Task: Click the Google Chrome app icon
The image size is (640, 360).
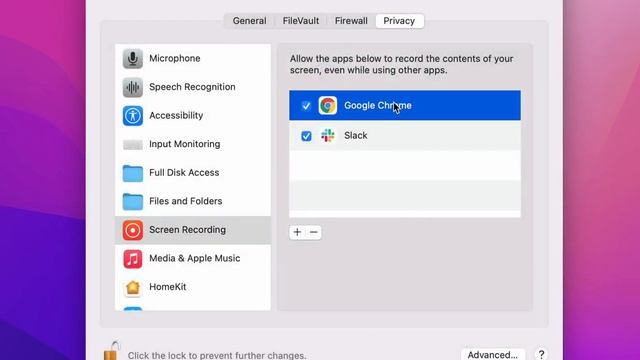Action: click(x=328, y=105)
